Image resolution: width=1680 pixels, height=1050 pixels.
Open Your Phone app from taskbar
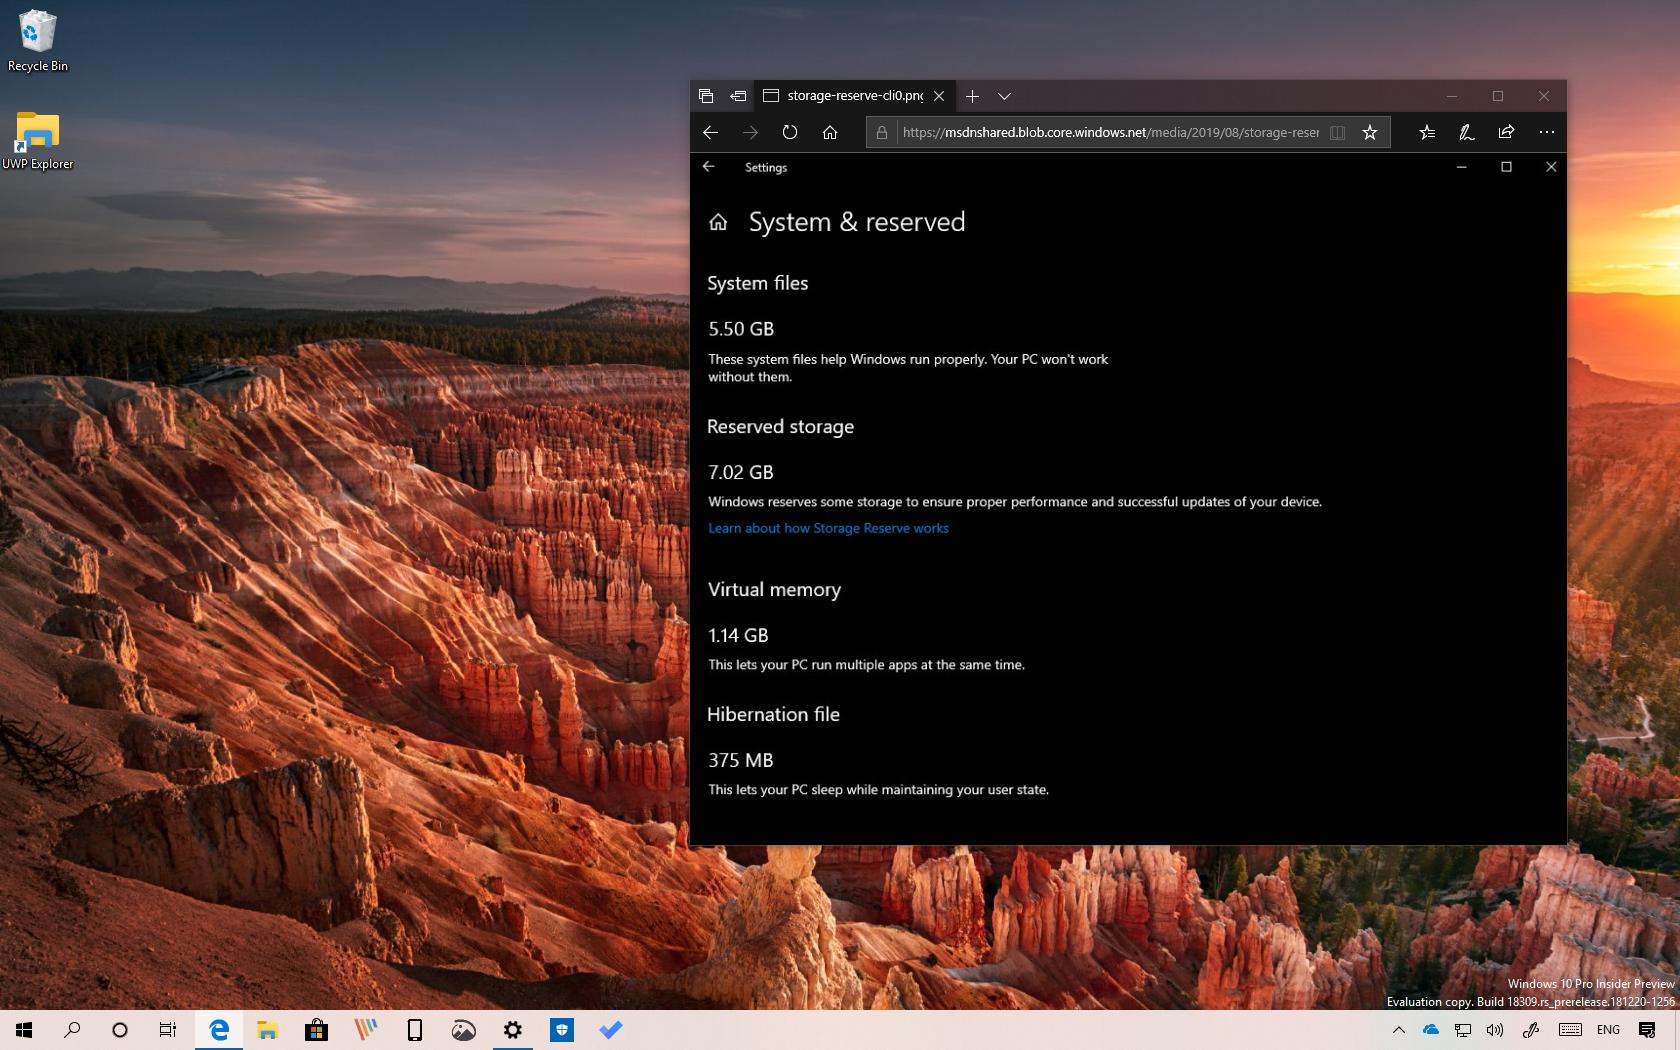(x=414, y=1030)
